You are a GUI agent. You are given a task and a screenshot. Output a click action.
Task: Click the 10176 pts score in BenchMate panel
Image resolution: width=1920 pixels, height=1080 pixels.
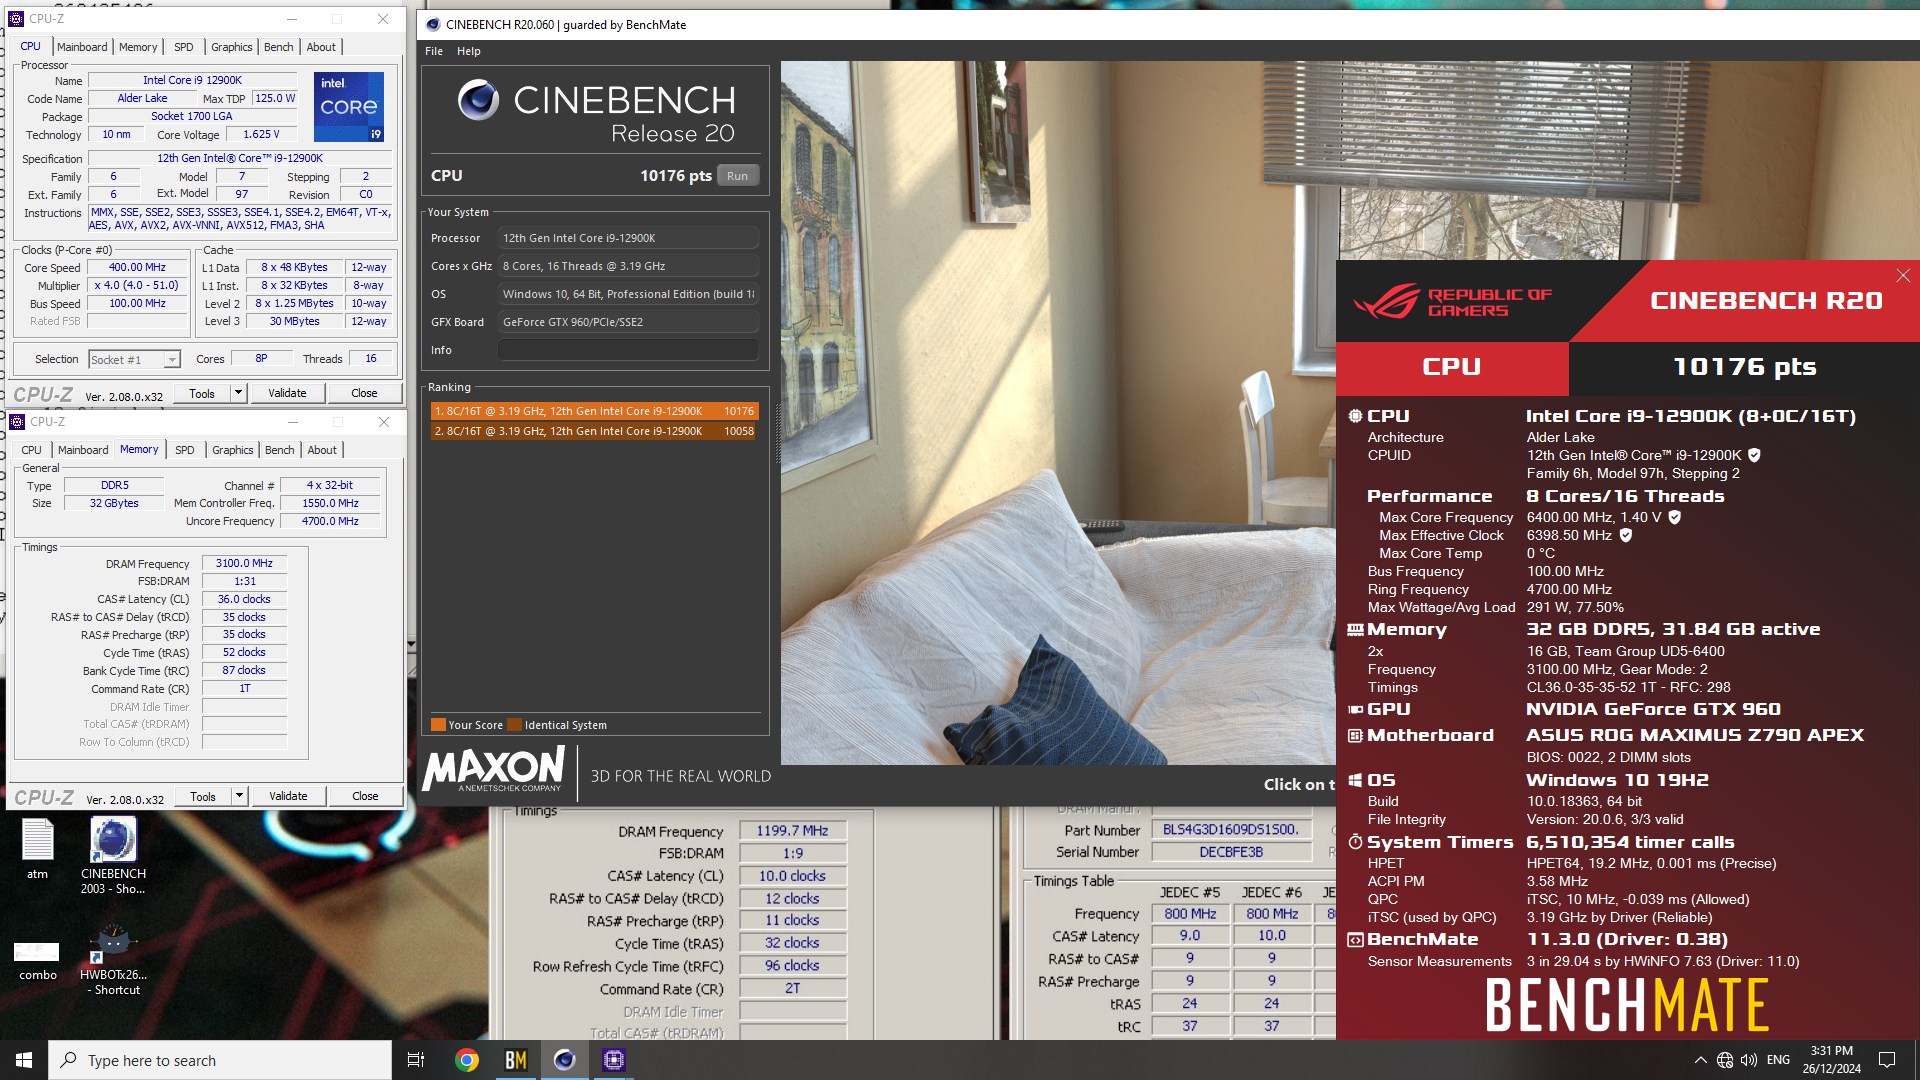point(1744,367)
